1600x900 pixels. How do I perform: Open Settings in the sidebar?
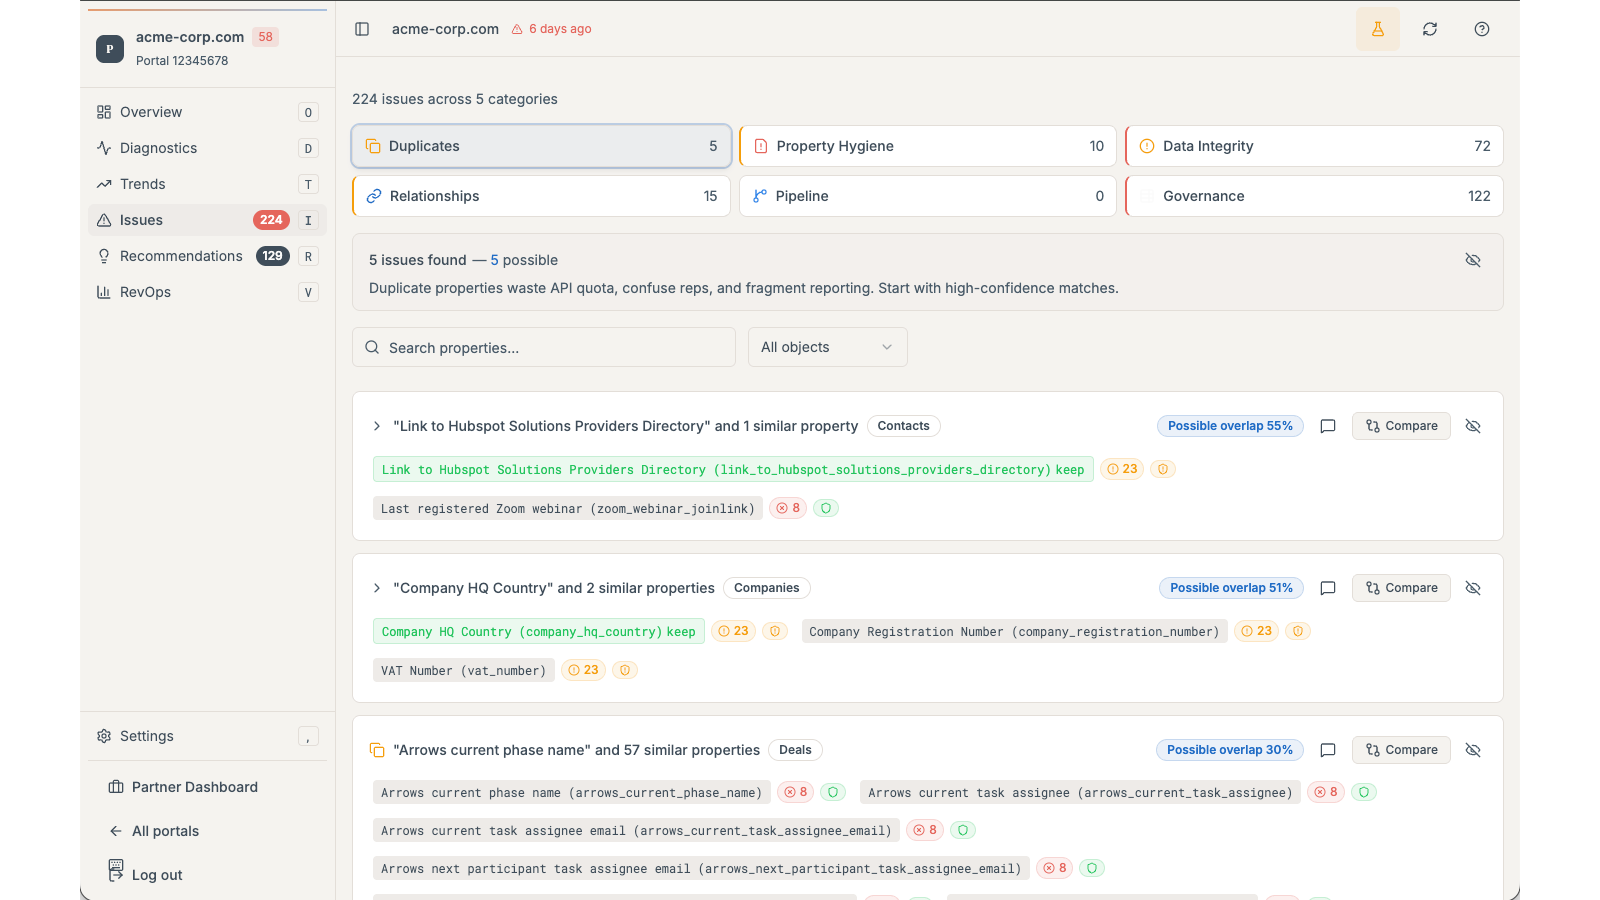pyautogui.click(x=207, y=736)
